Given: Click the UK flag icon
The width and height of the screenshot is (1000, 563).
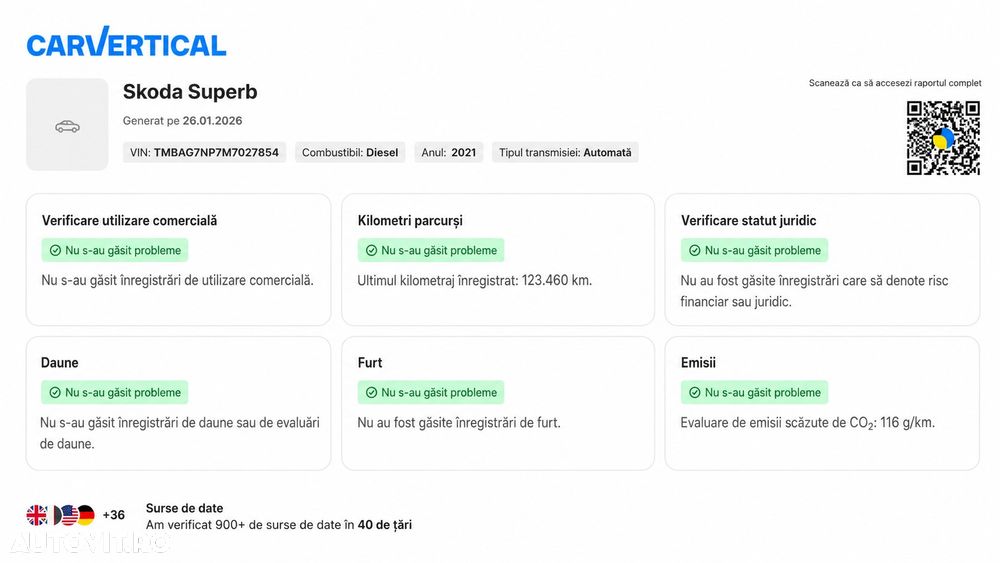Looking at the screenshot, I should (x=37, y=515).
